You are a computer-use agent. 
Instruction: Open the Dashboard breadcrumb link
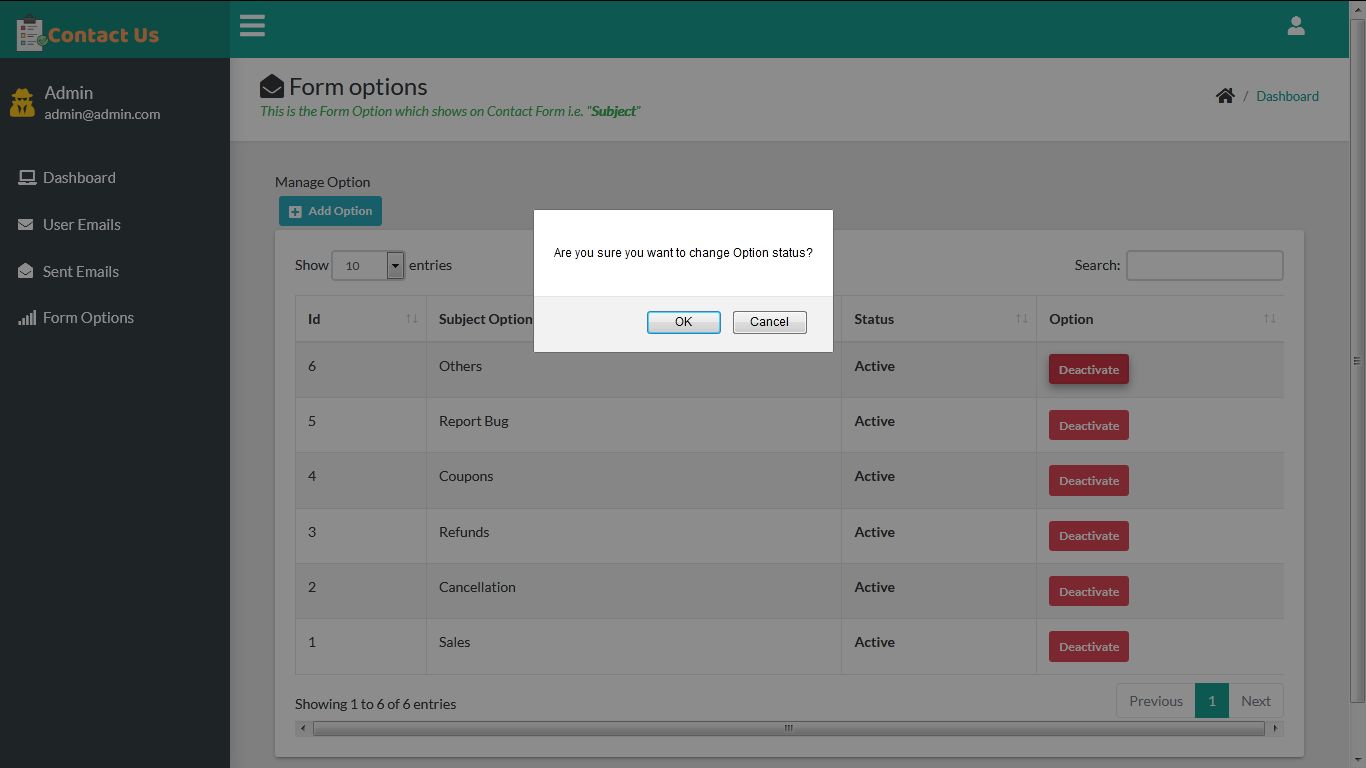click(1287, 96)
